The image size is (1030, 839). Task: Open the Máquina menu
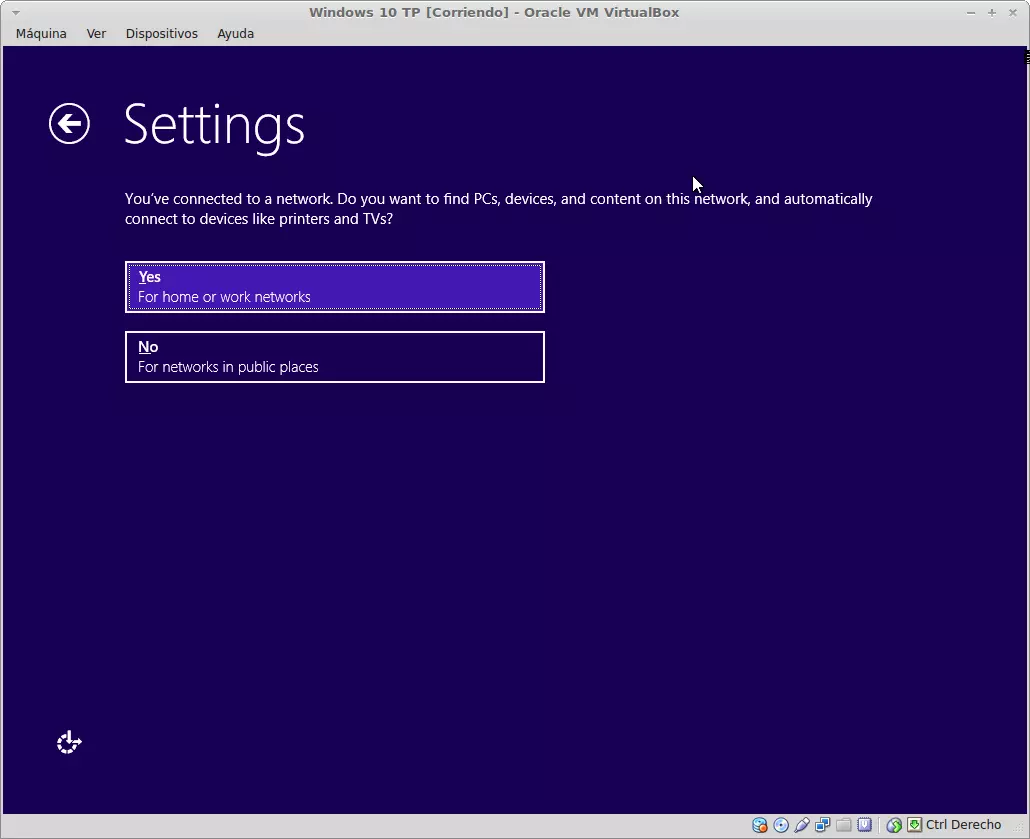tap(41, 33)
